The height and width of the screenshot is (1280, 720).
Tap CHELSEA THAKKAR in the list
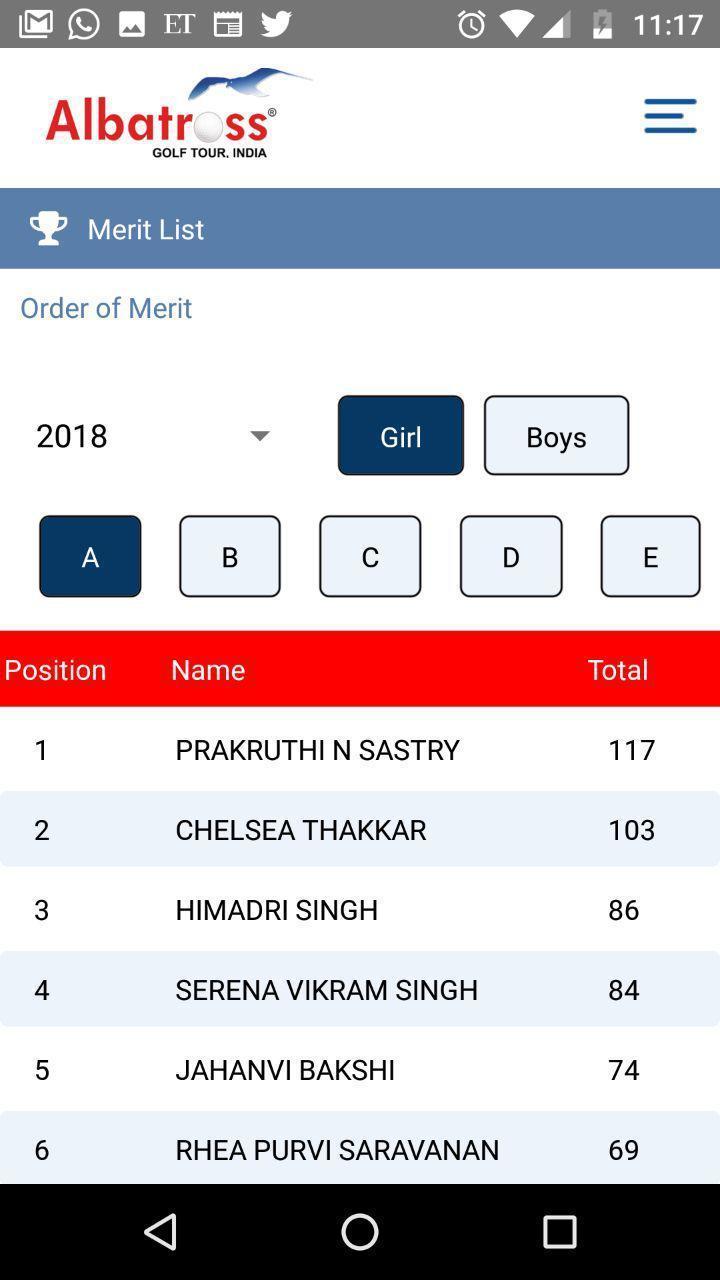tap(301, 830)
